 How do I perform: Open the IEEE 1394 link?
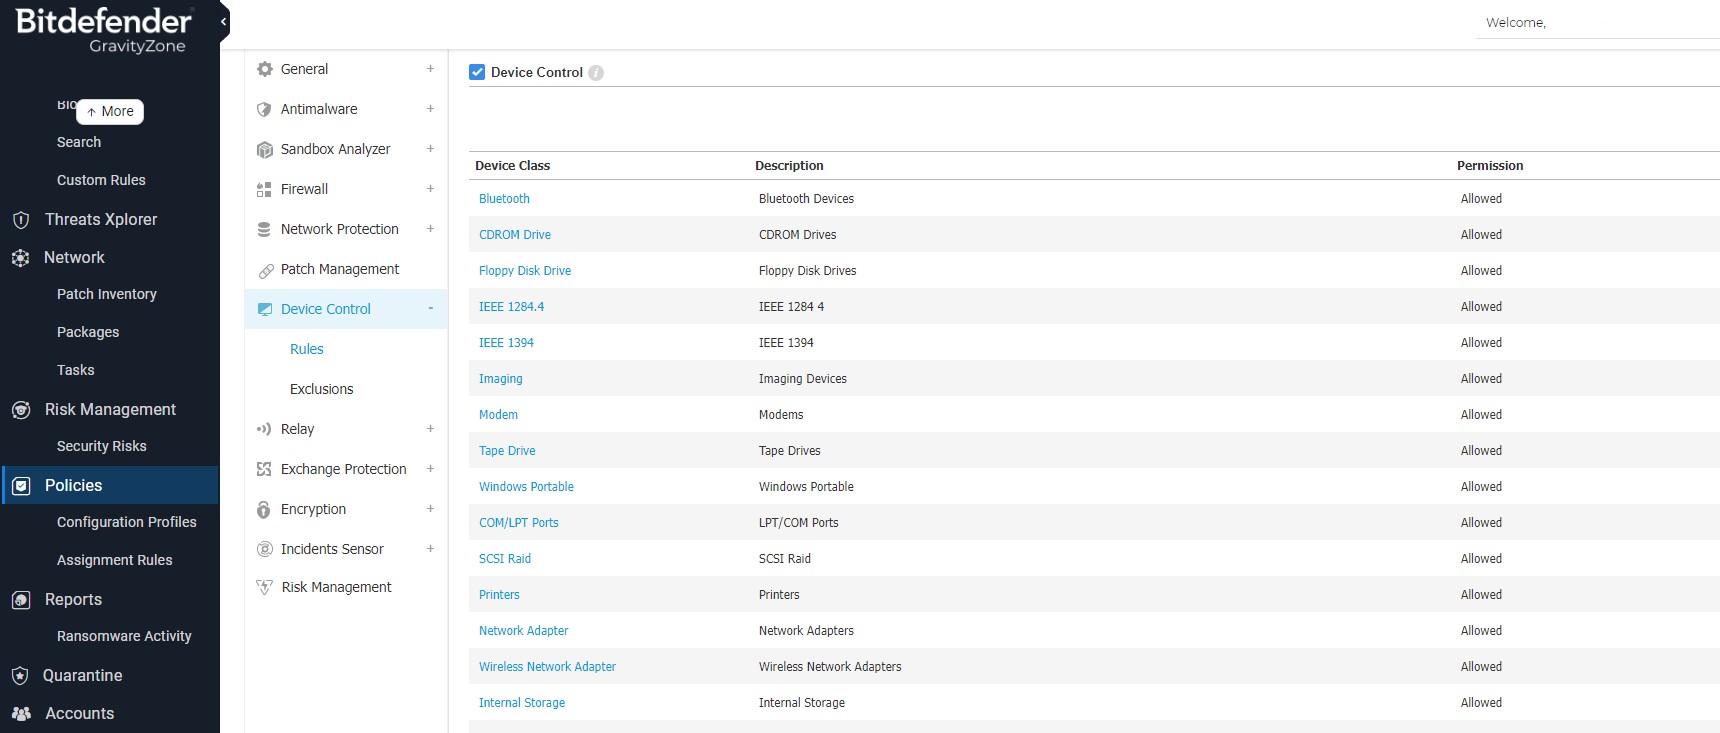(506, 343)
